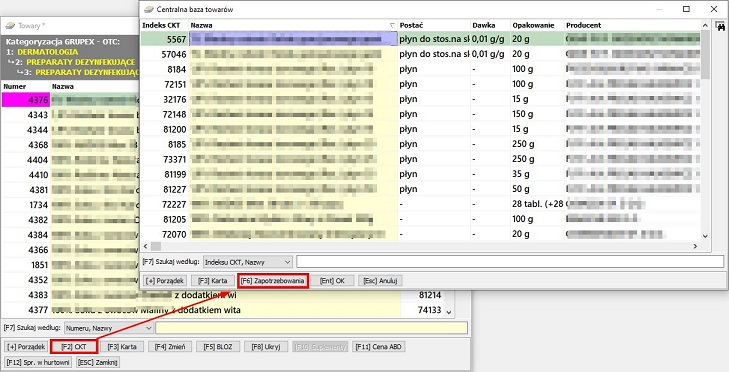Screen dimensions: 729x372
Task: Click [F3] Karta in Centralna baza window
Action: pyautogui.click(x=212, y=281)
